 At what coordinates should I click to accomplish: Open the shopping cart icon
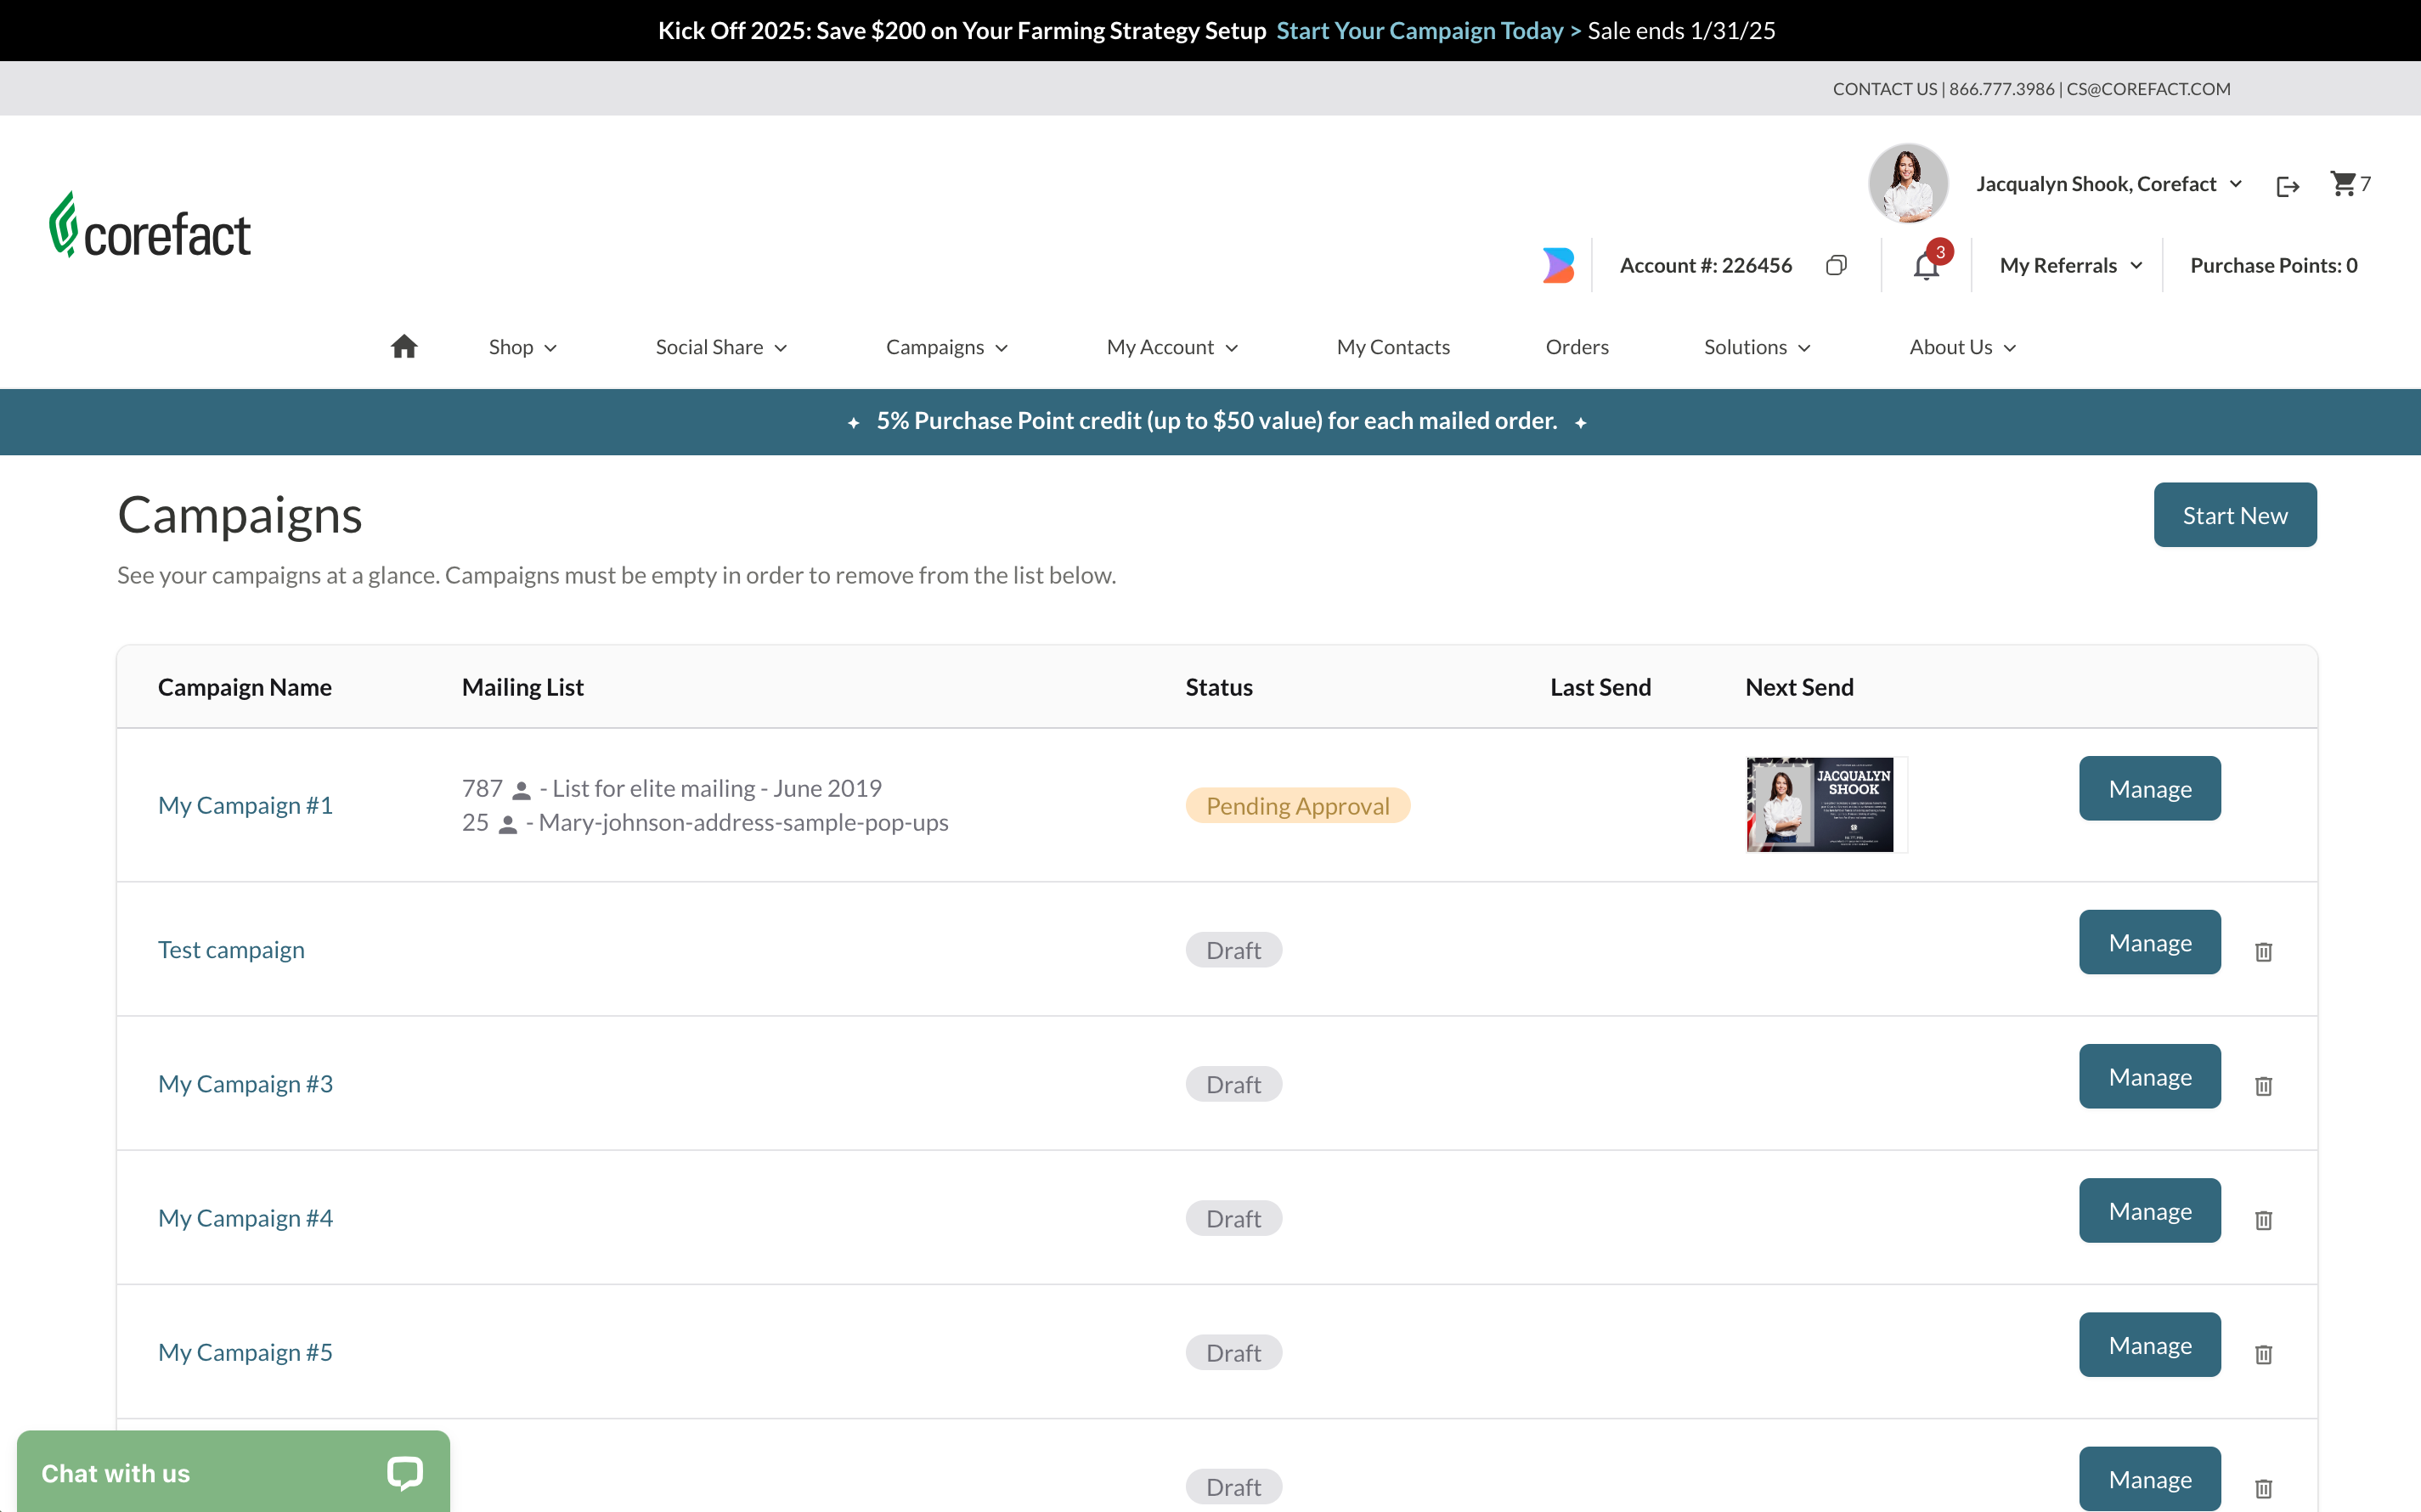click(x=2342, y=184)
